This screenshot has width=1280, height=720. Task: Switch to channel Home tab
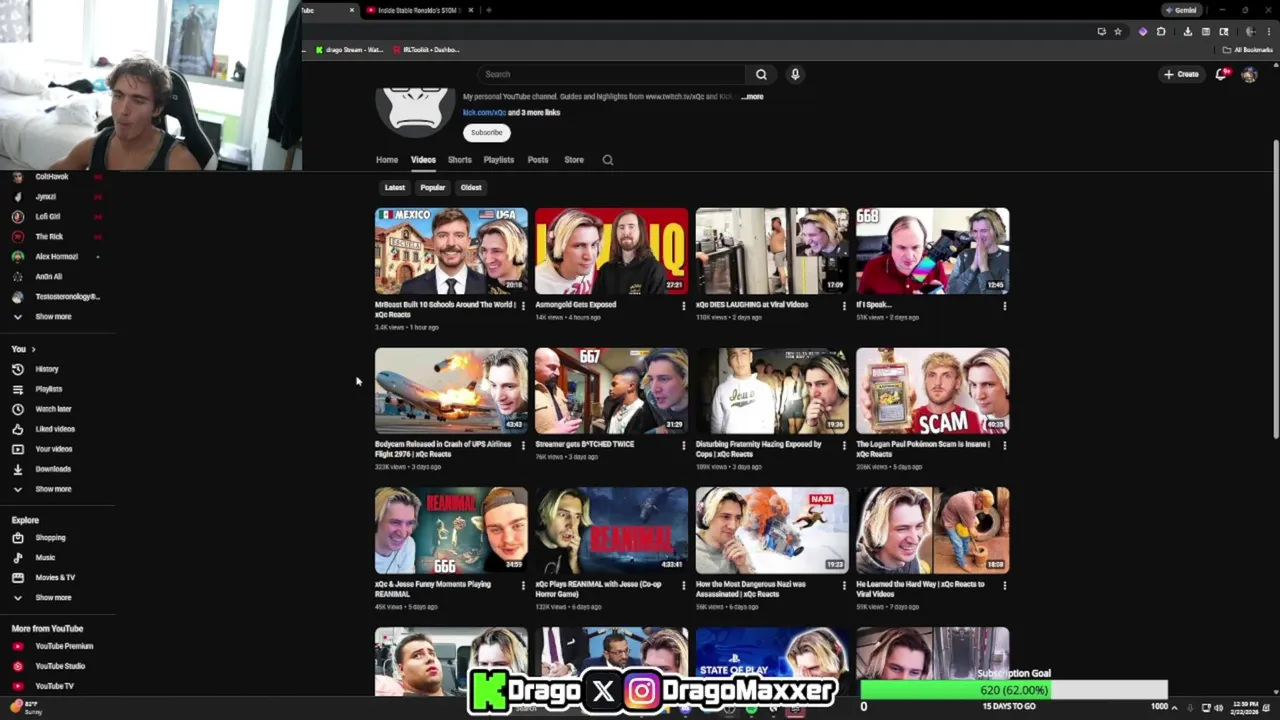tap(387, 160)
